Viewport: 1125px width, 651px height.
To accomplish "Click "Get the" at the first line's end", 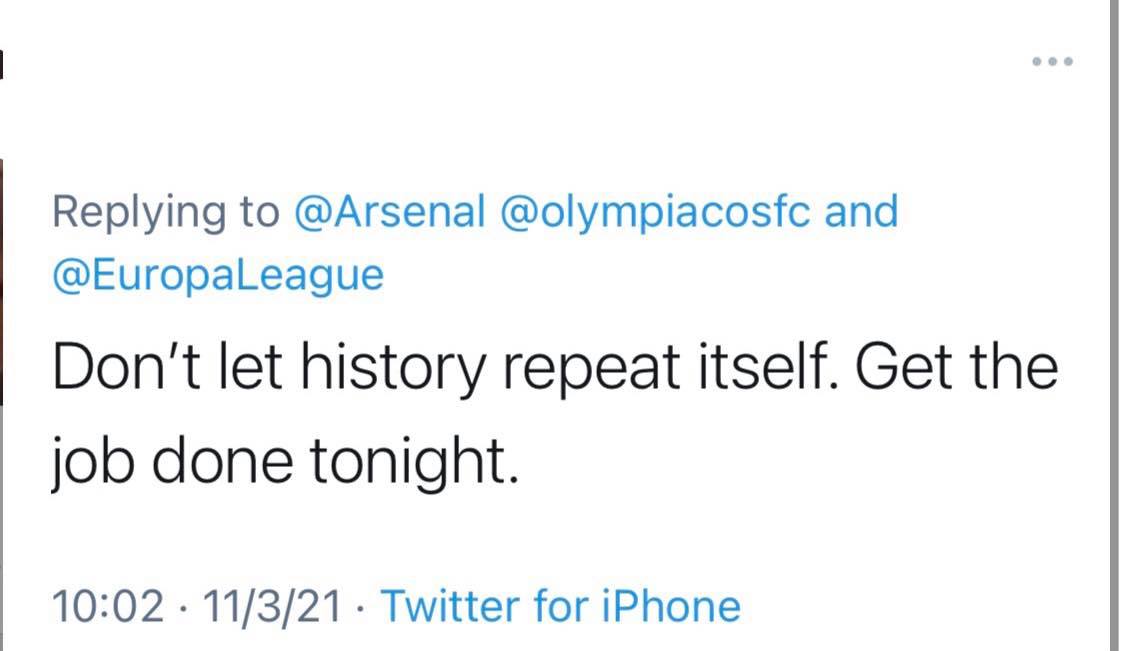I will (x=958, y=369).
